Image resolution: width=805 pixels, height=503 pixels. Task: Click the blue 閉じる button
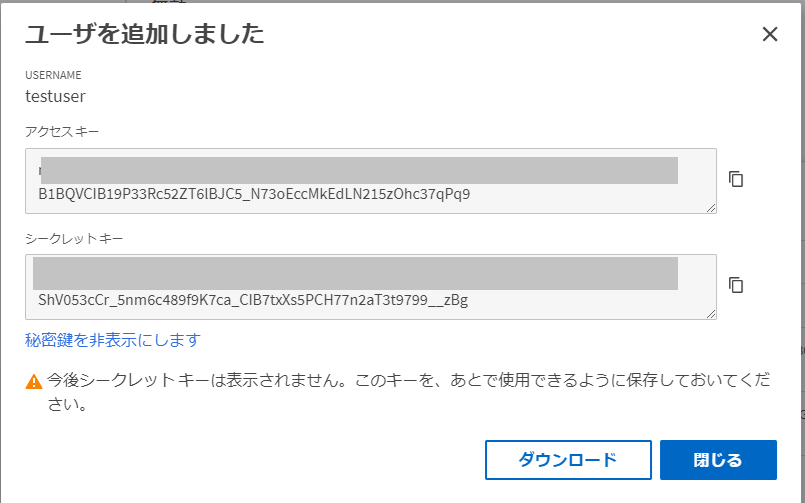[x=718, y=459]
